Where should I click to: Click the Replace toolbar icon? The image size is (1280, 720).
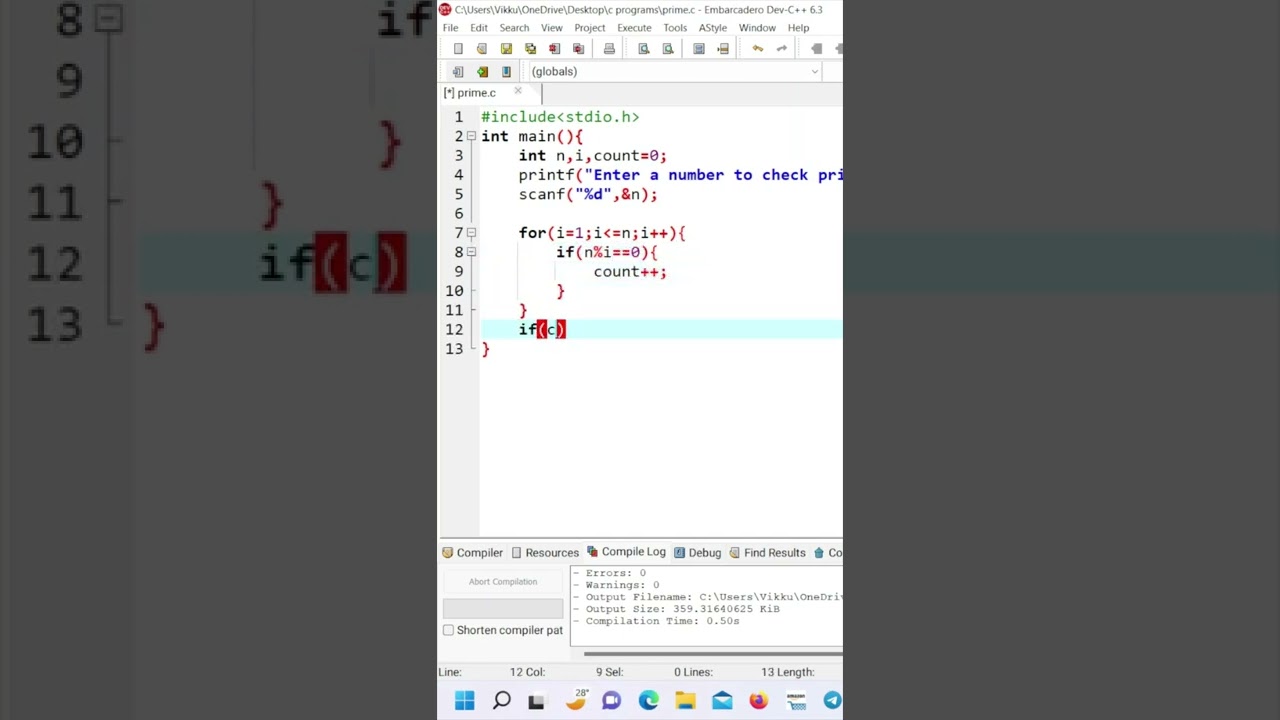pyautogui.click(x=668, y=49)
